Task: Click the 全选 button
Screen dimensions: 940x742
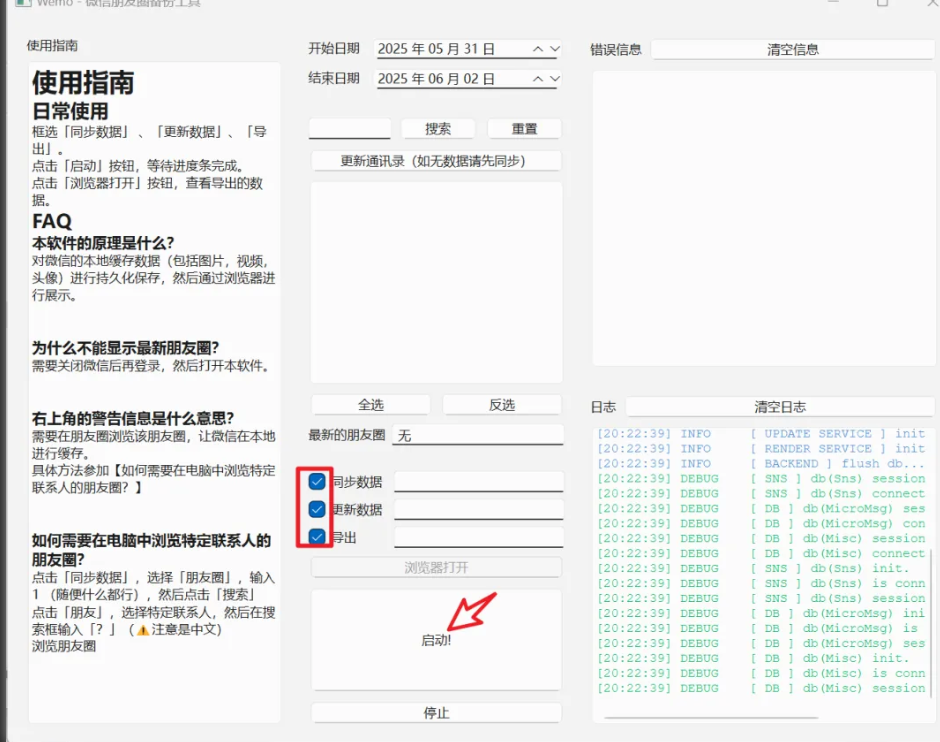Action: click(370, 405)
